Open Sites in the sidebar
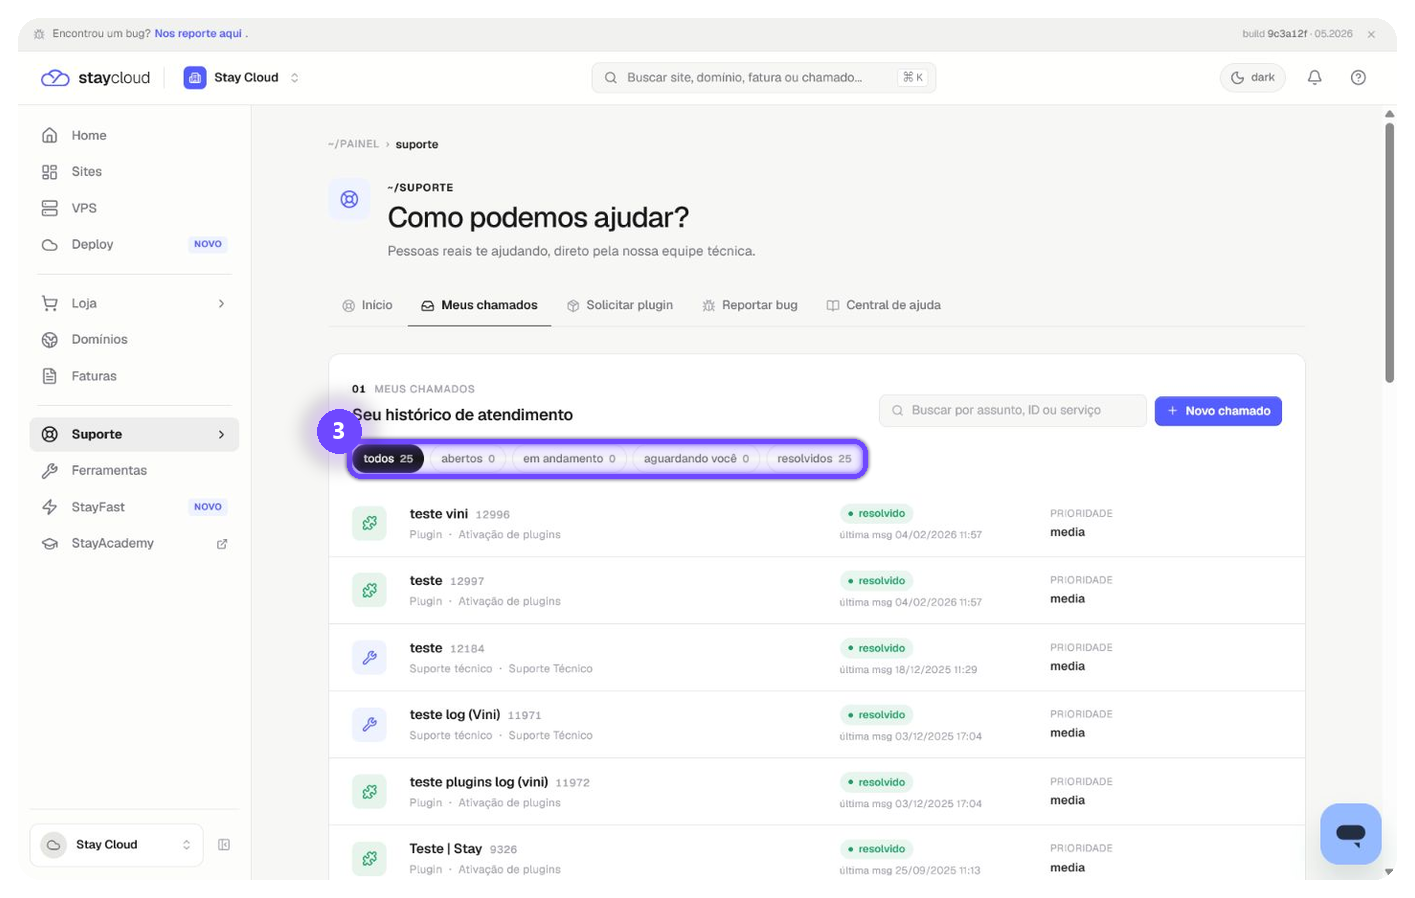The image size is (1415, 898). pos(134,172)
